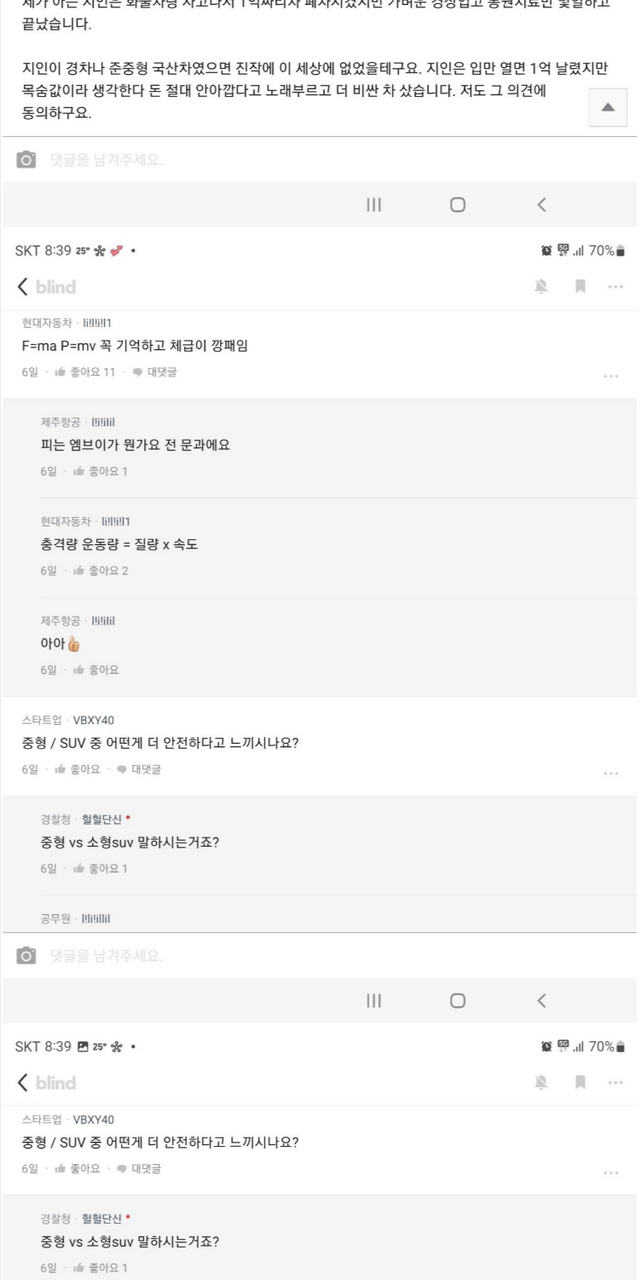This screenshot has width=640, height=1280.
Task: Tap 대댓글 on the upper VBXY40 comment
Action: tap(139, 769)
